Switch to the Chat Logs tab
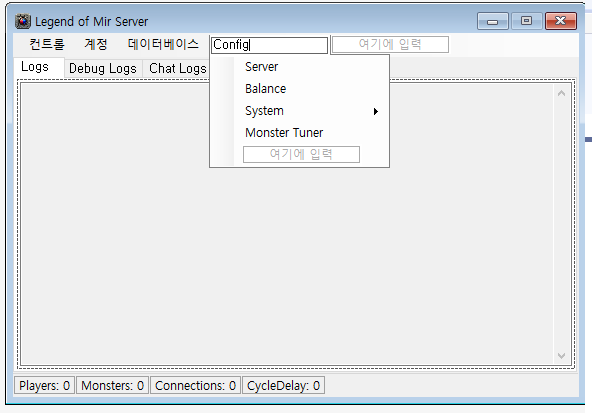Screen dimensions: 592x416 [177, 69]
